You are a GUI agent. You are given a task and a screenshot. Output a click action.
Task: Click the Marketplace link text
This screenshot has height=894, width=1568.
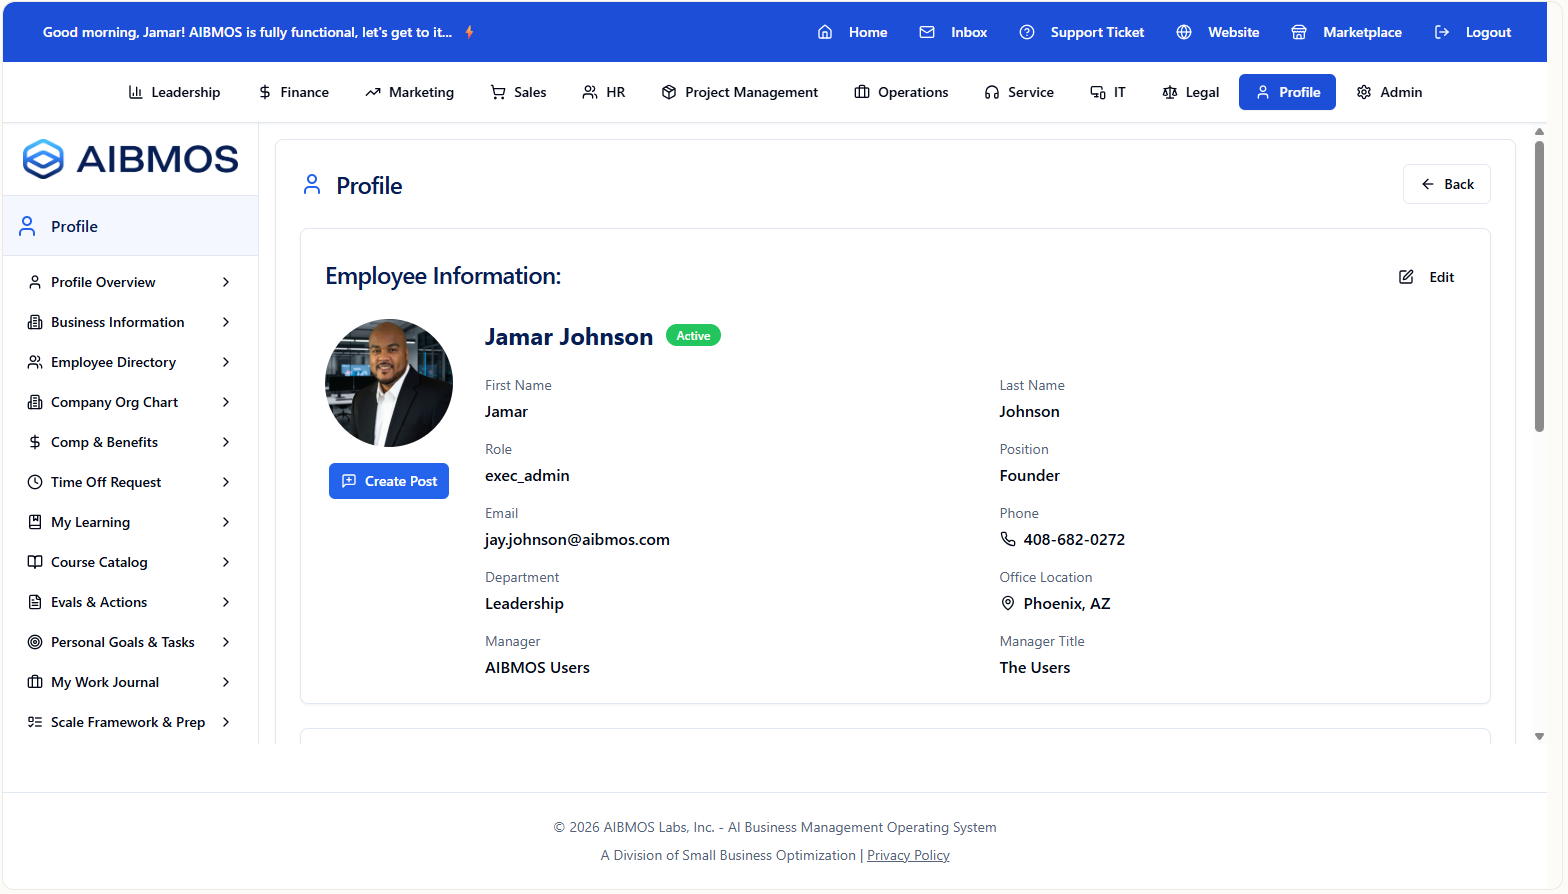(x=1362, y=32)
